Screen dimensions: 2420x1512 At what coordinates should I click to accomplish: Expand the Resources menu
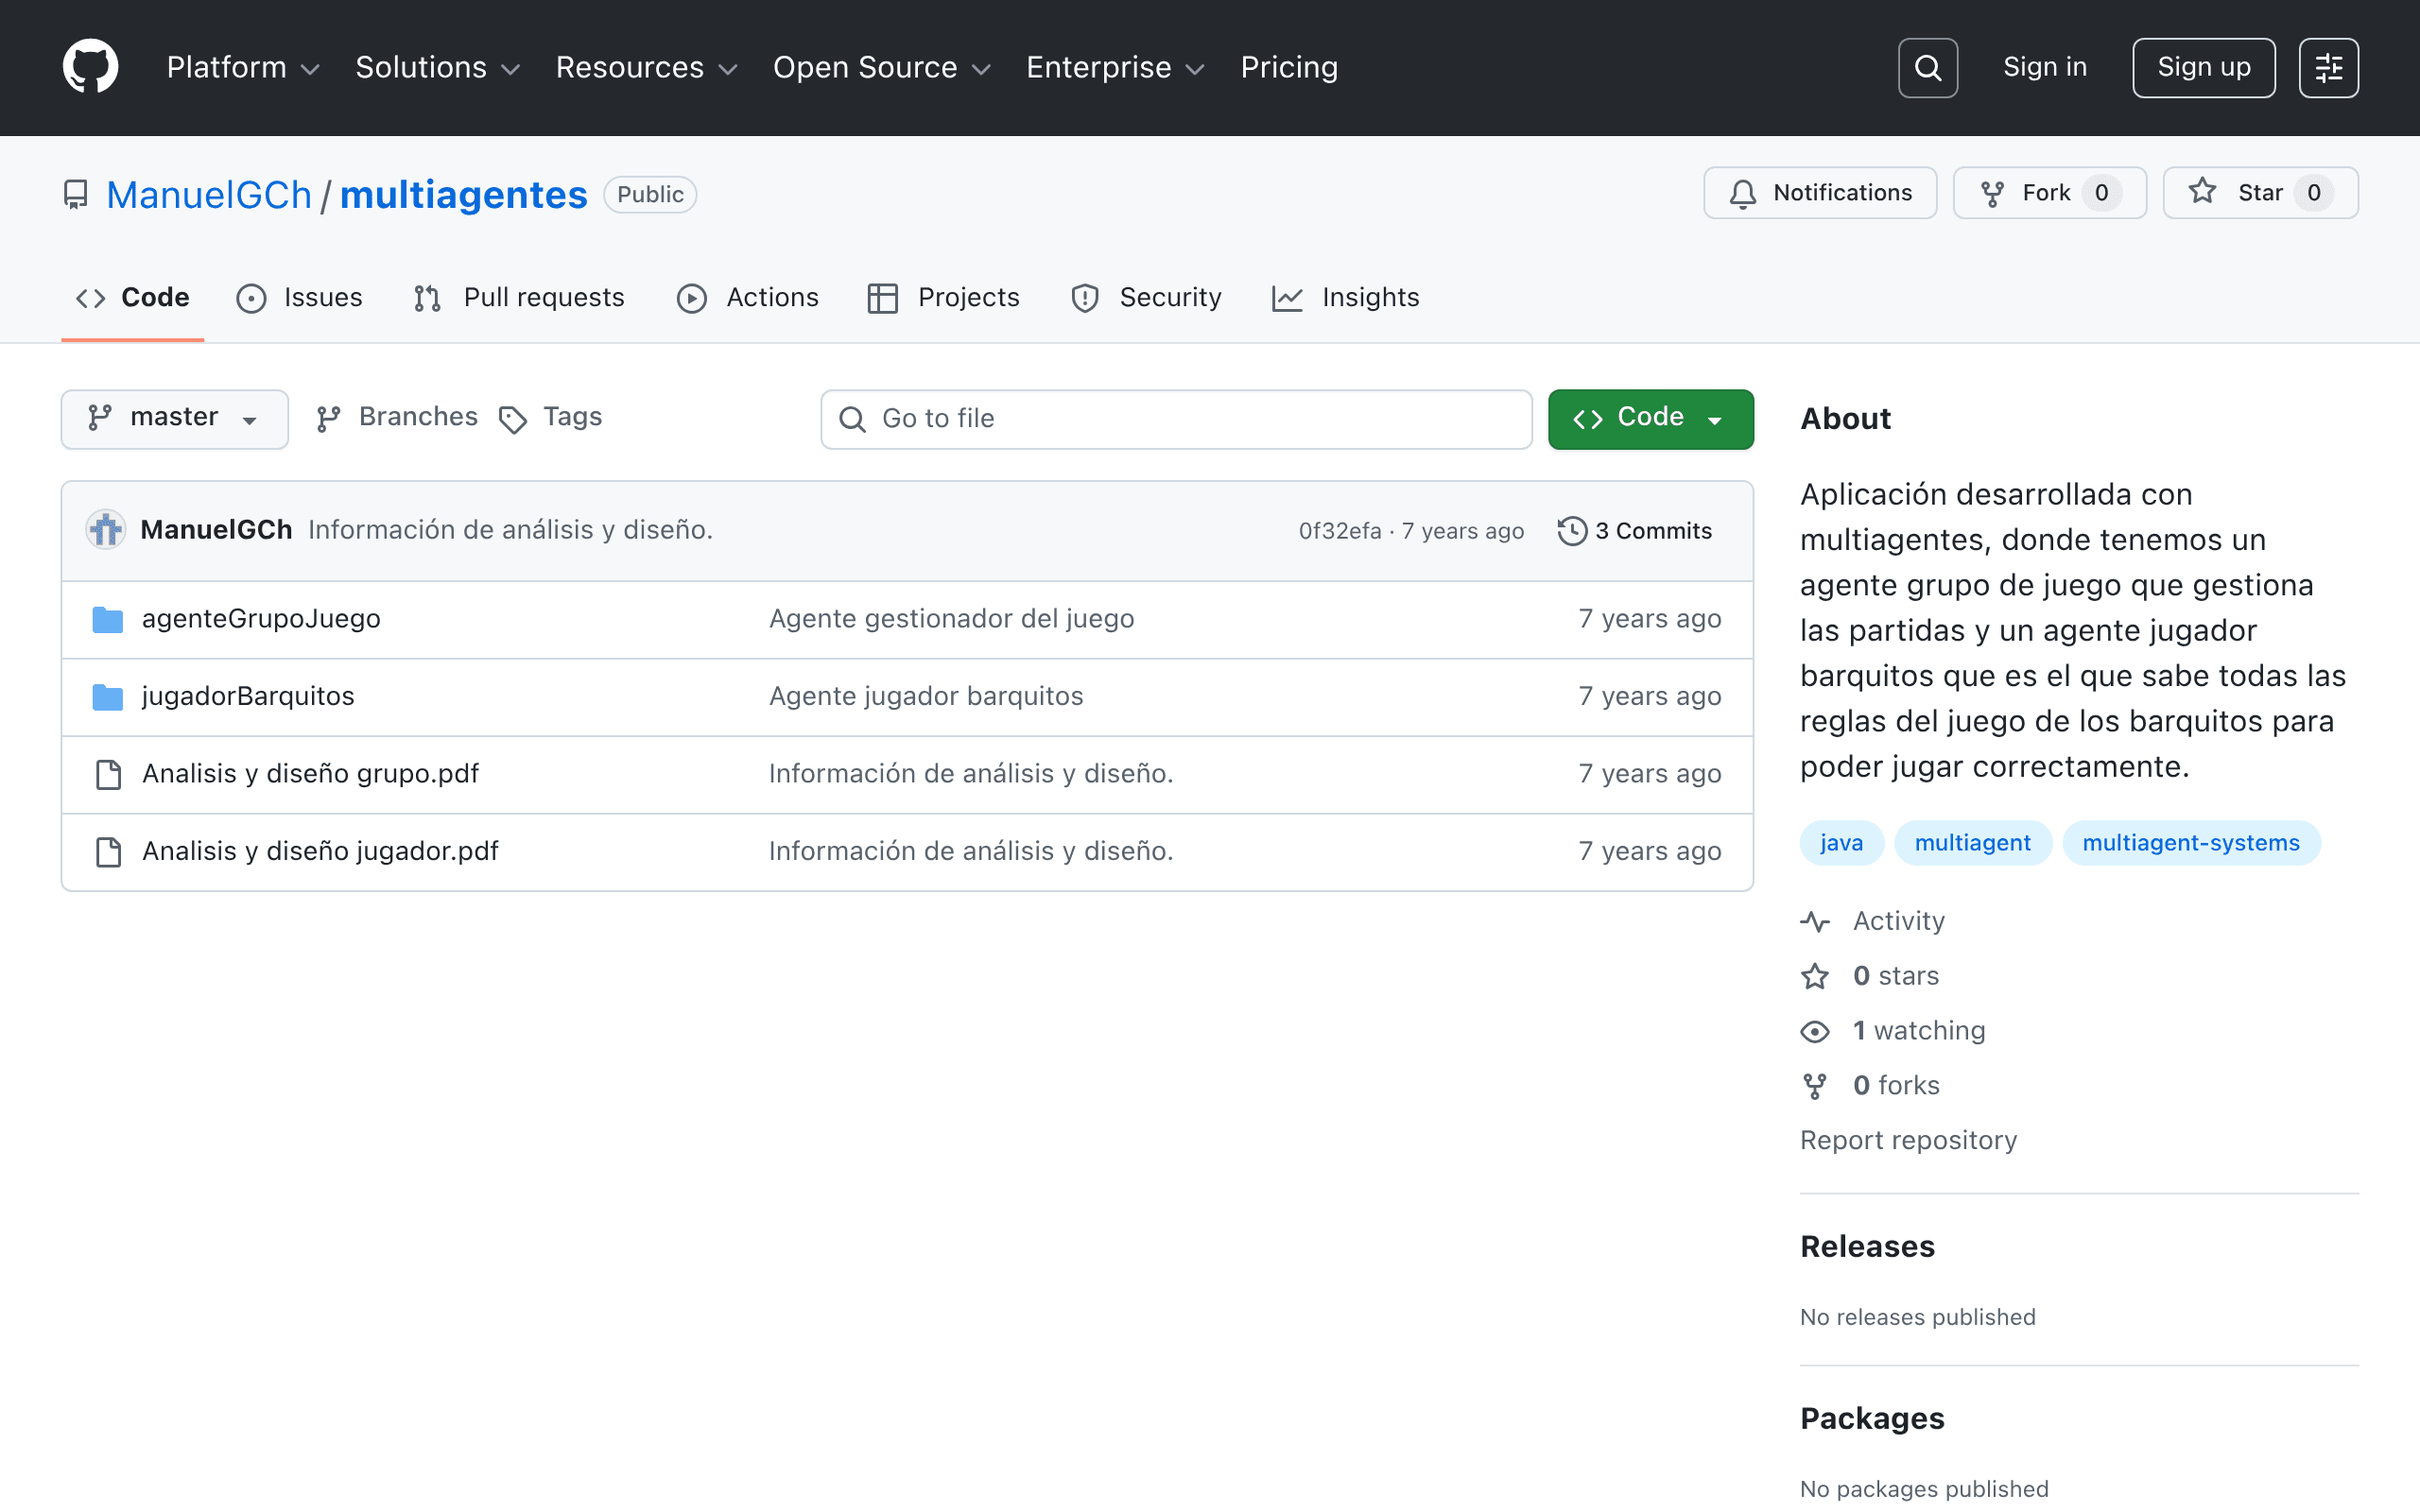point(646,67)
